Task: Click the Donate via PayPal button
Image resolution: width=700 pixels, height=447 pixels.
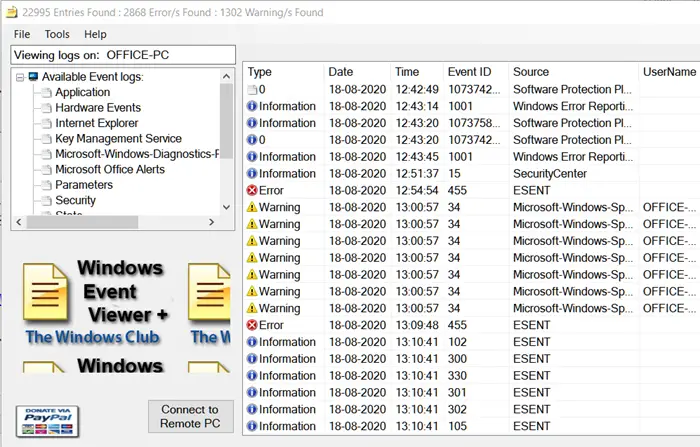Action: tap(47, 421)
